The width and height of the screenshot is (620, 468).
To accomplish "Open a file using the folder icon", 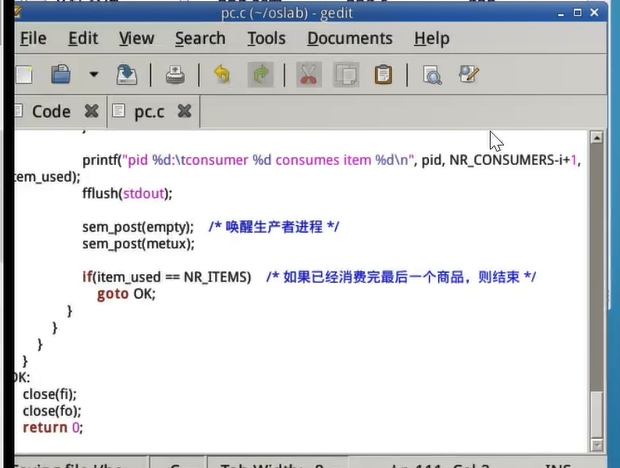I will 61,74.
